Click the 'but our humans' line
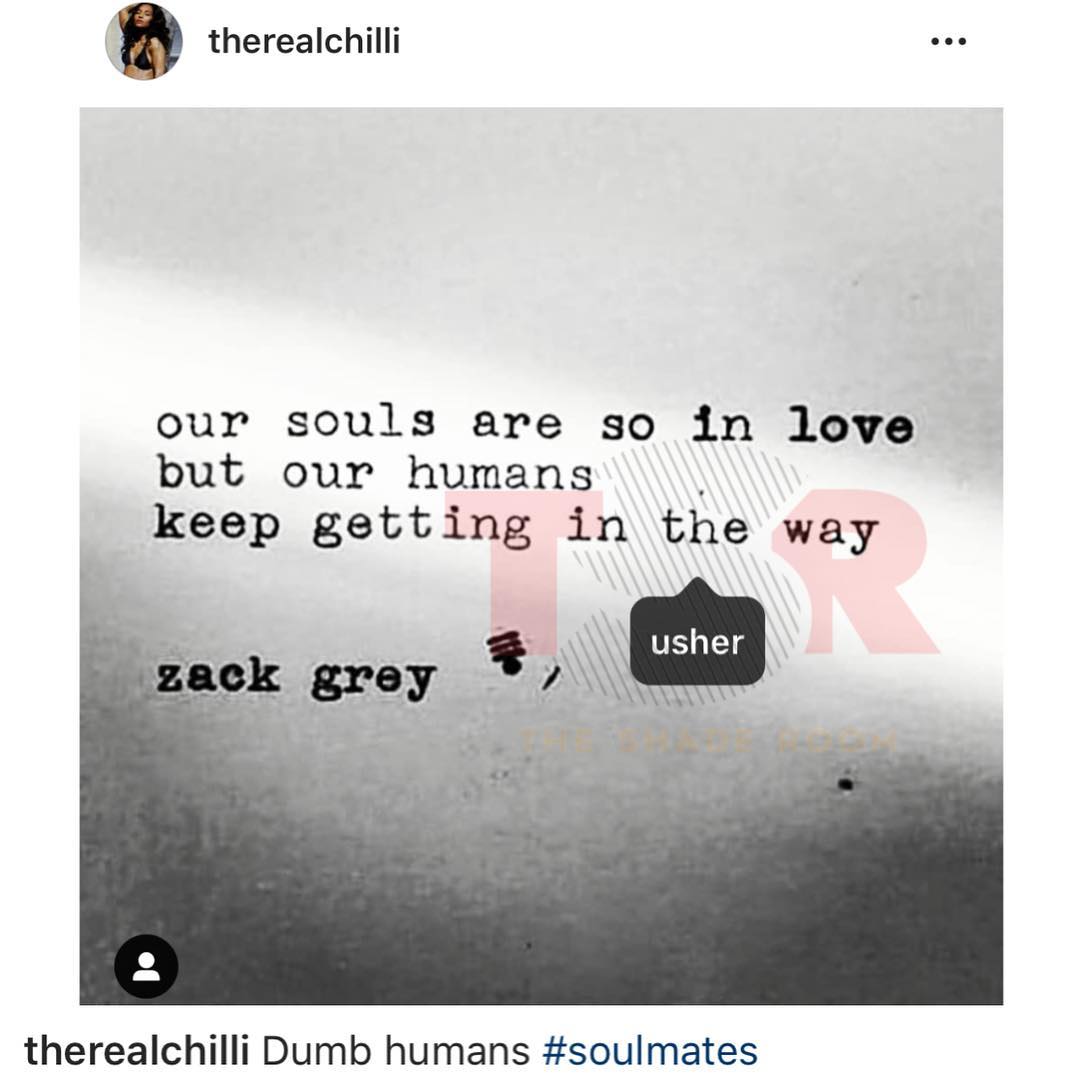Screen dimensions: 1080x1080 374,472
